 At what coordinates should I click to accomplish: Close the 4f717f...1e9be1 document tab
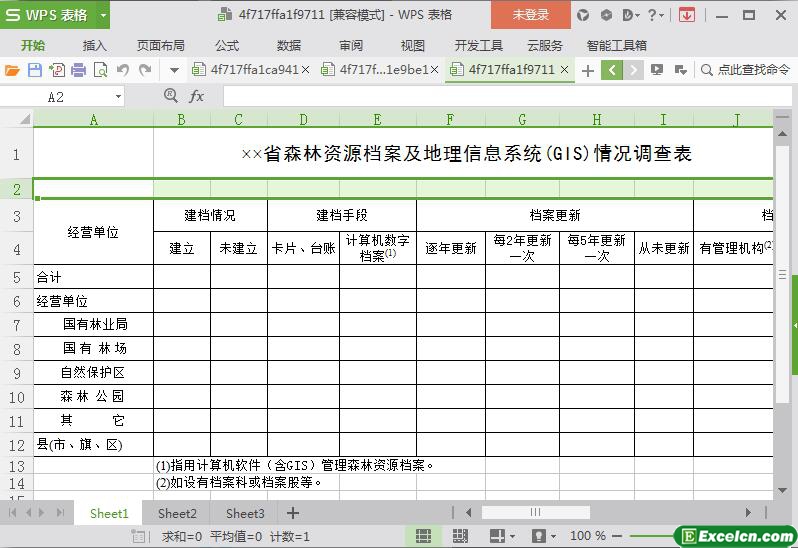point(434,70)
